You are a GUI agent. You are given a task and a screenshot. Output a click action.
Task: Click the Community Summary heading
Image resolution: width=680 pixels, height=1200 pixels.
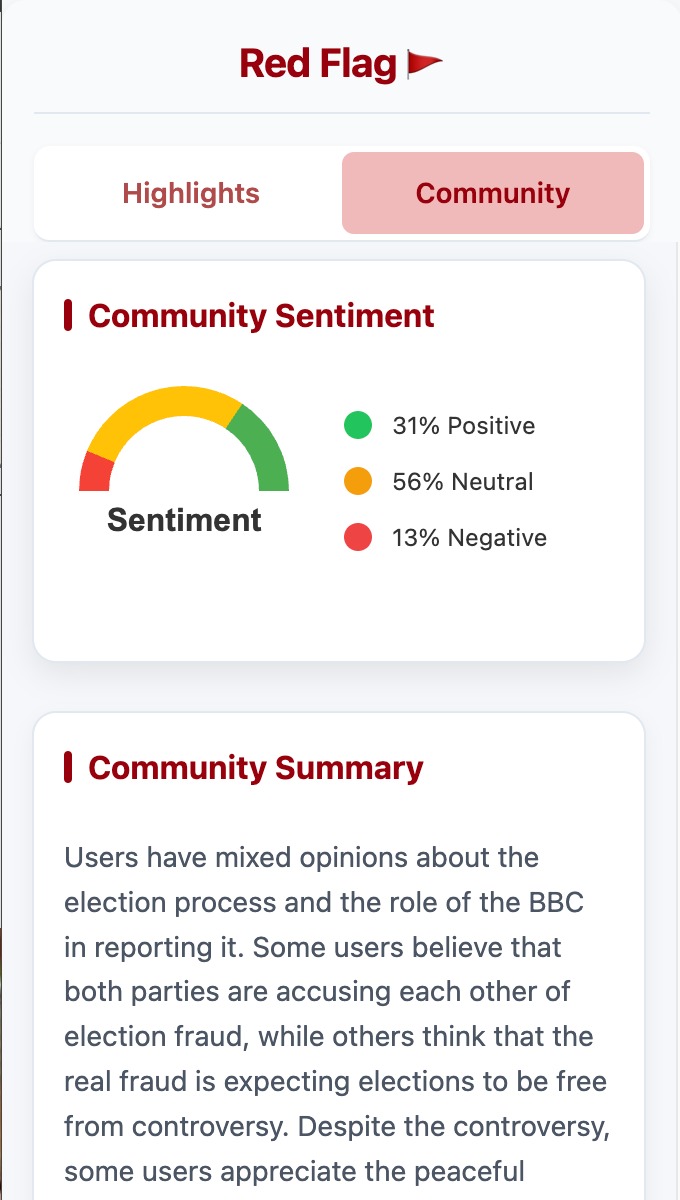(x=256, y=768)
